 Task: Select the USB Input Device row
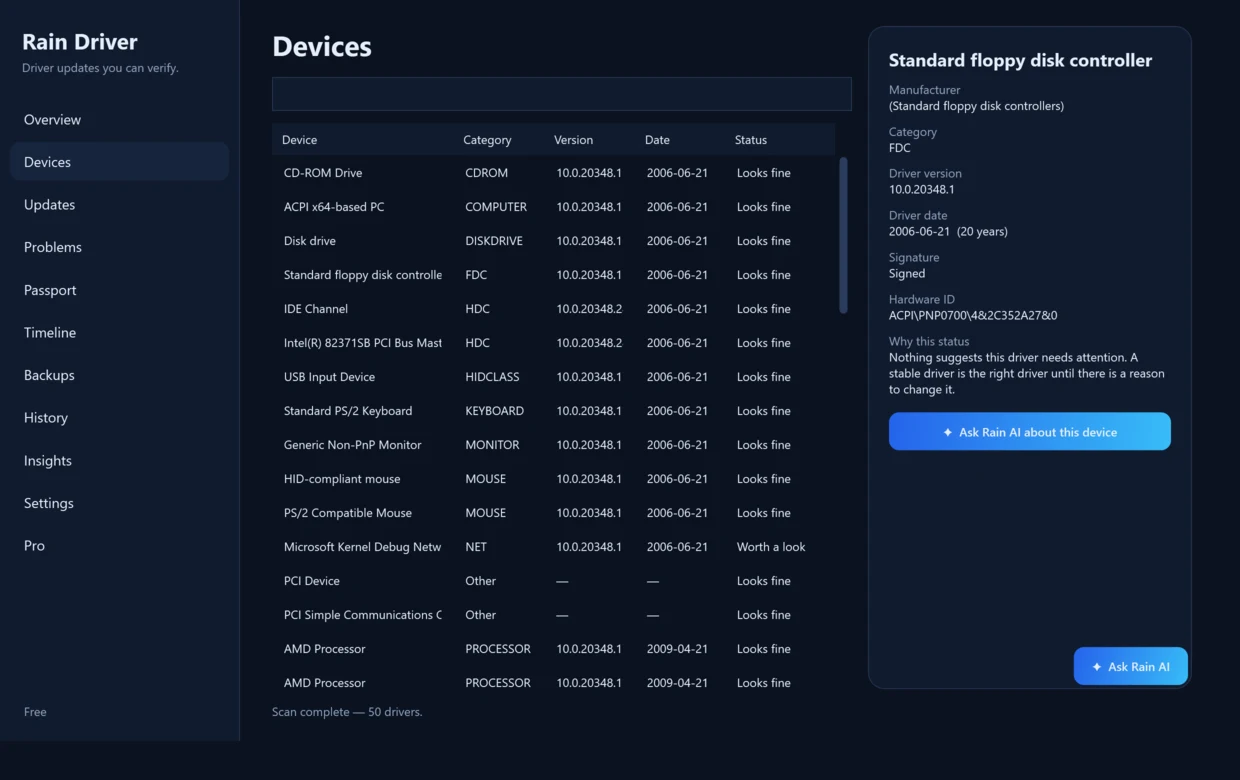point(553,377)
